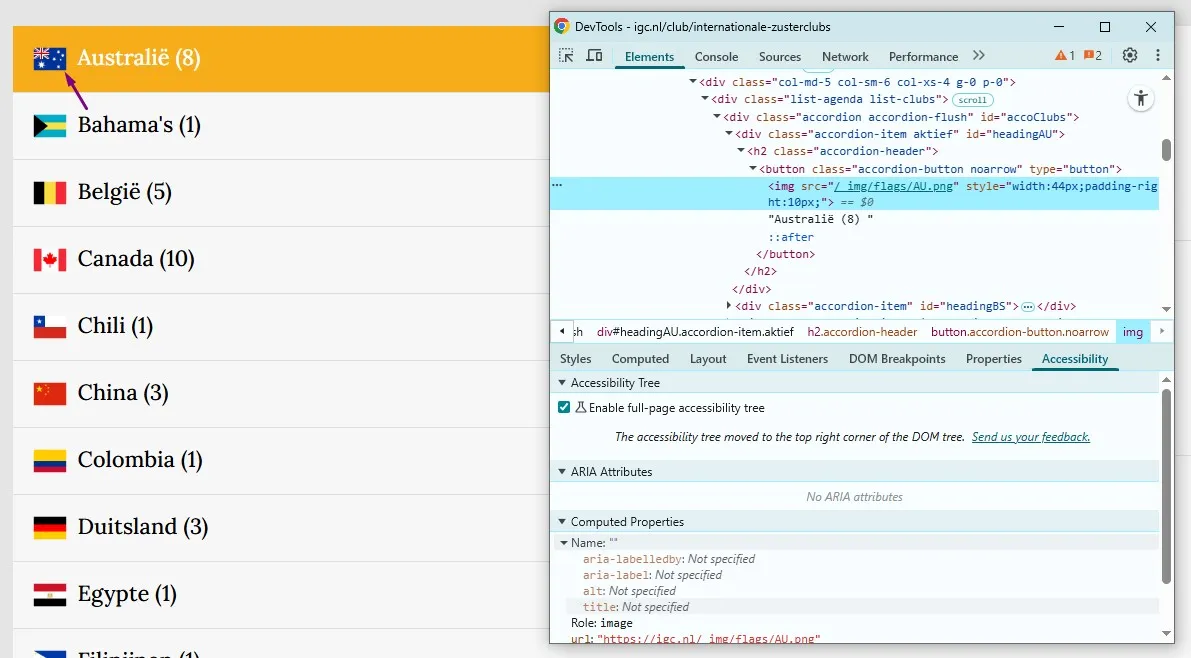Activate the inspect element picker icon
The width and height of the screenshot is (1191, 658).
(566, 55)
